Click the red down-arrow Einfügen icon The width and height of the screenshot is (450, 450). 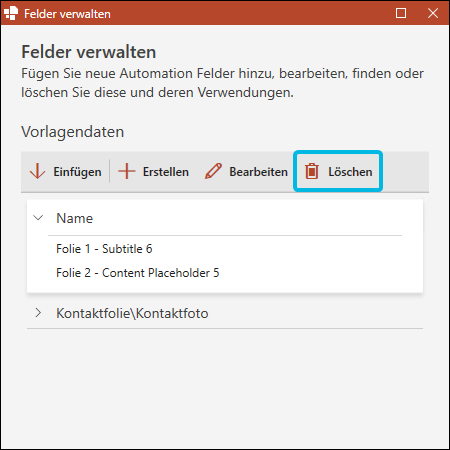point(37,172)
